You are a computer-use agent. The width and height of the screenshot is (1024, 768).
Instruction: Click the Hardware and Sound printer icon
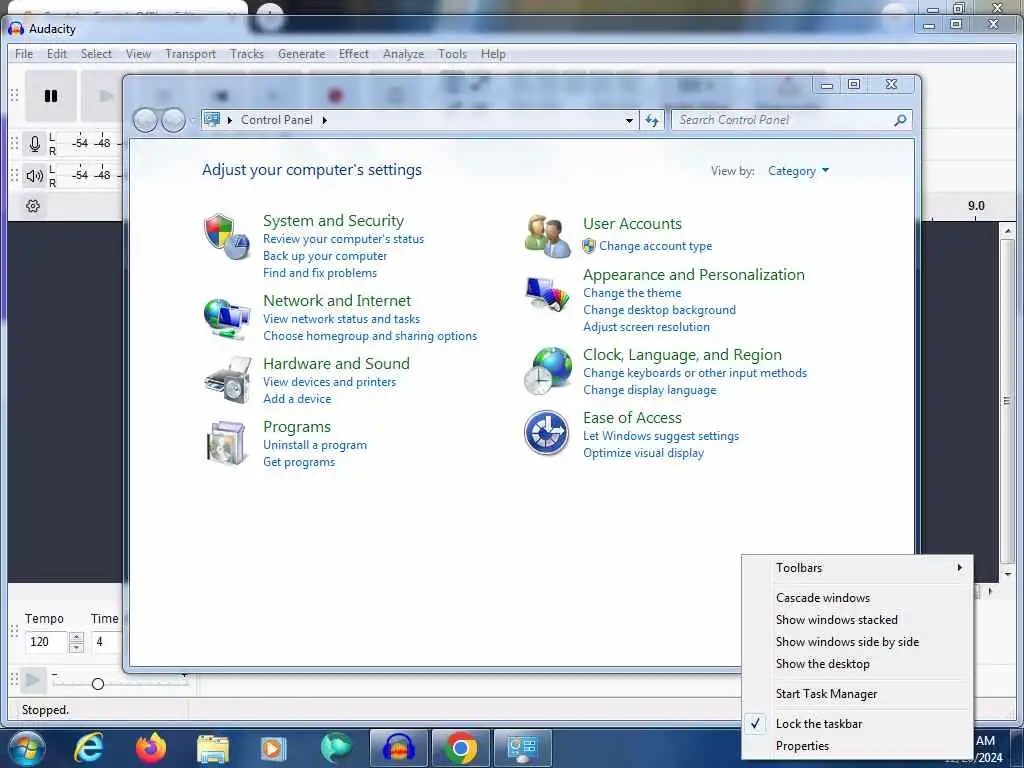227,379
